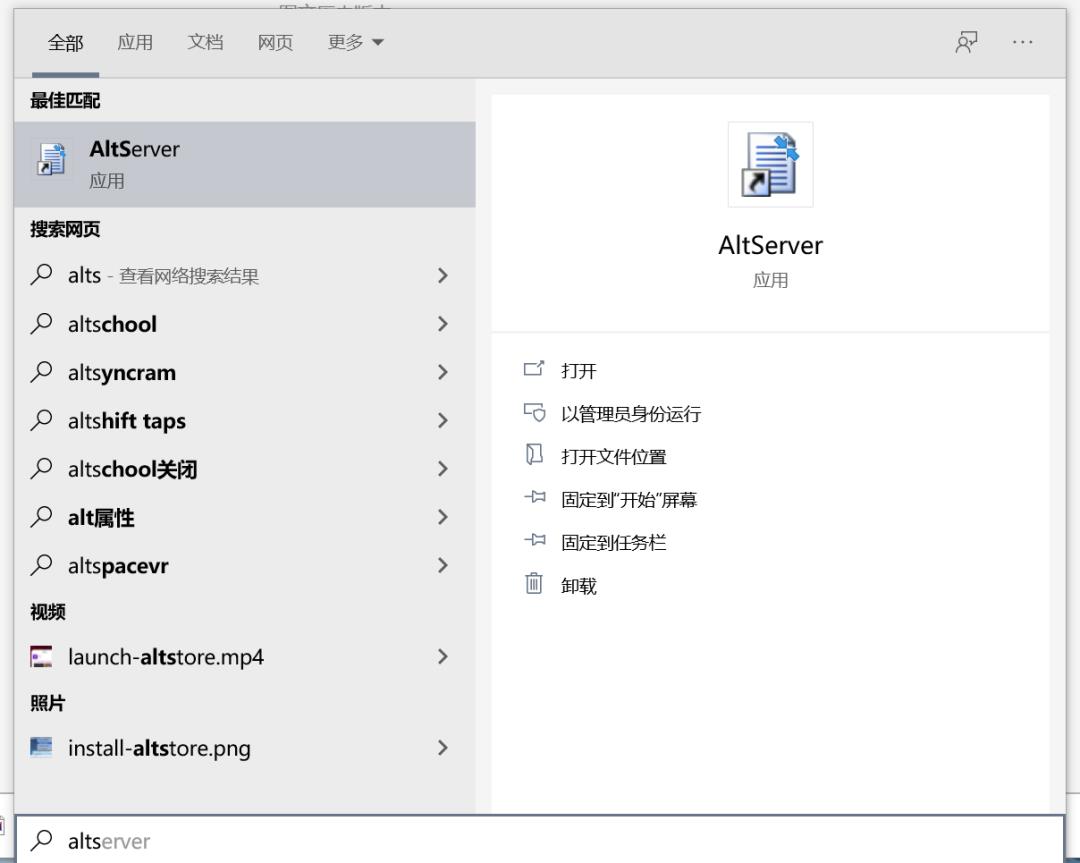Click the large AltServer icon in preview pane
Screen dimensions: 1080x863
click(770, 165)
